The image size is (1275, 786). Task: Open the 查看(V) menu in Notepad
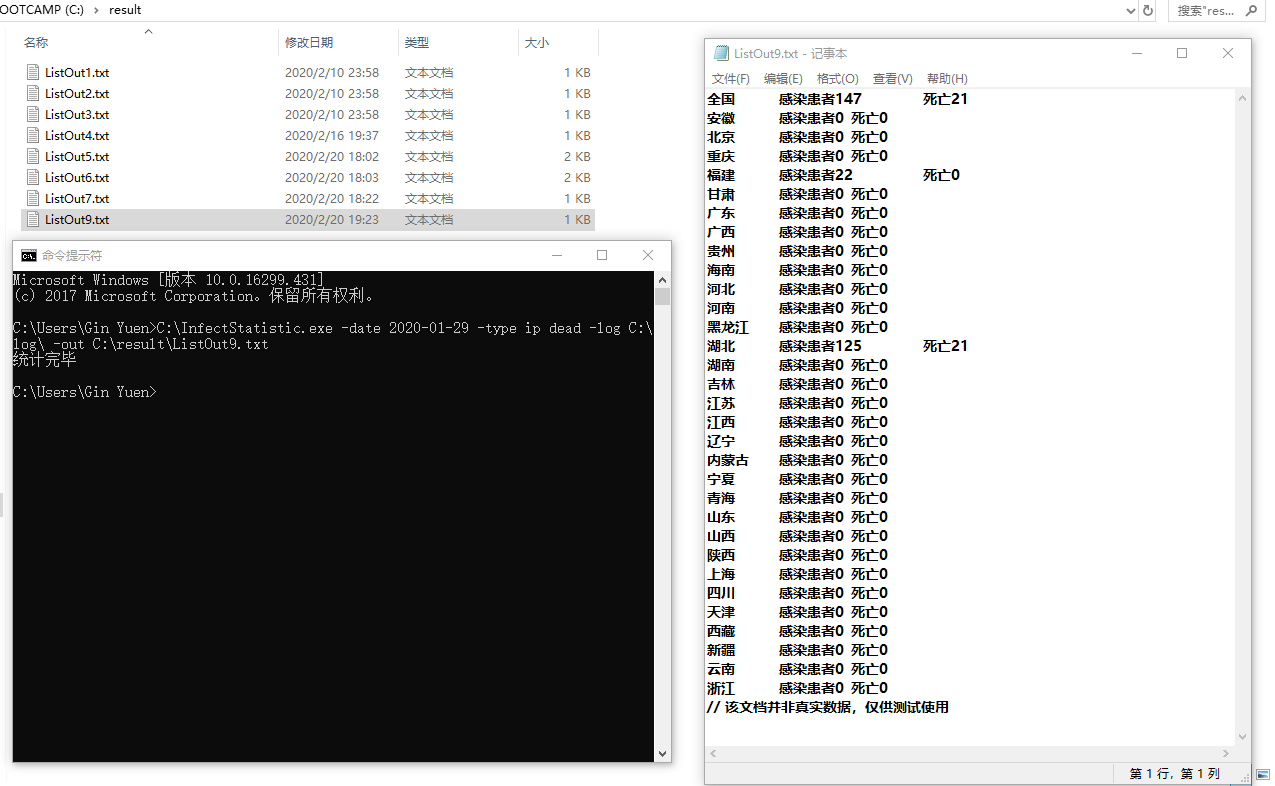click(x=892, y=78)
